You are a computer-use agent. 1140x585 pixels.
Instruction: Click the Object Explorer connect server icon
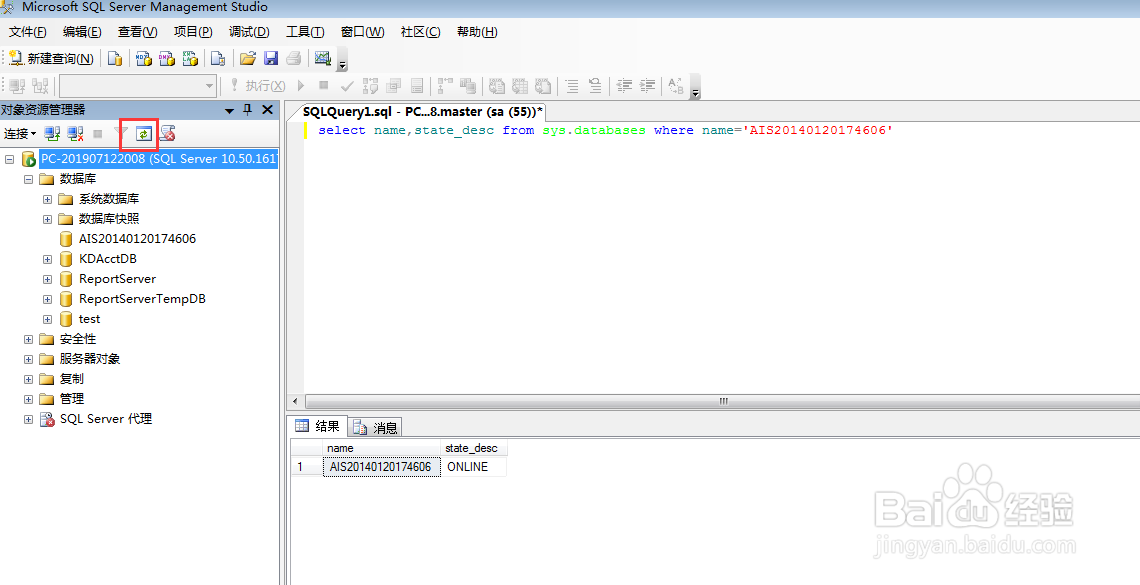[x=52, y=134]
